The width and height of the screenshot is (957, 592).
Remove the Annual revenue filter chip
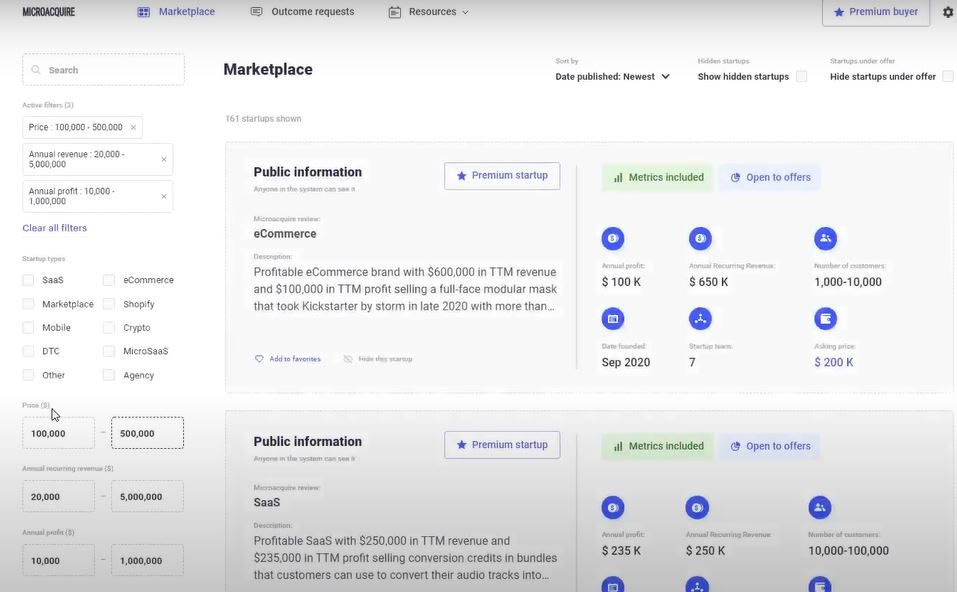pyautogui.click(x=164, y=159)
